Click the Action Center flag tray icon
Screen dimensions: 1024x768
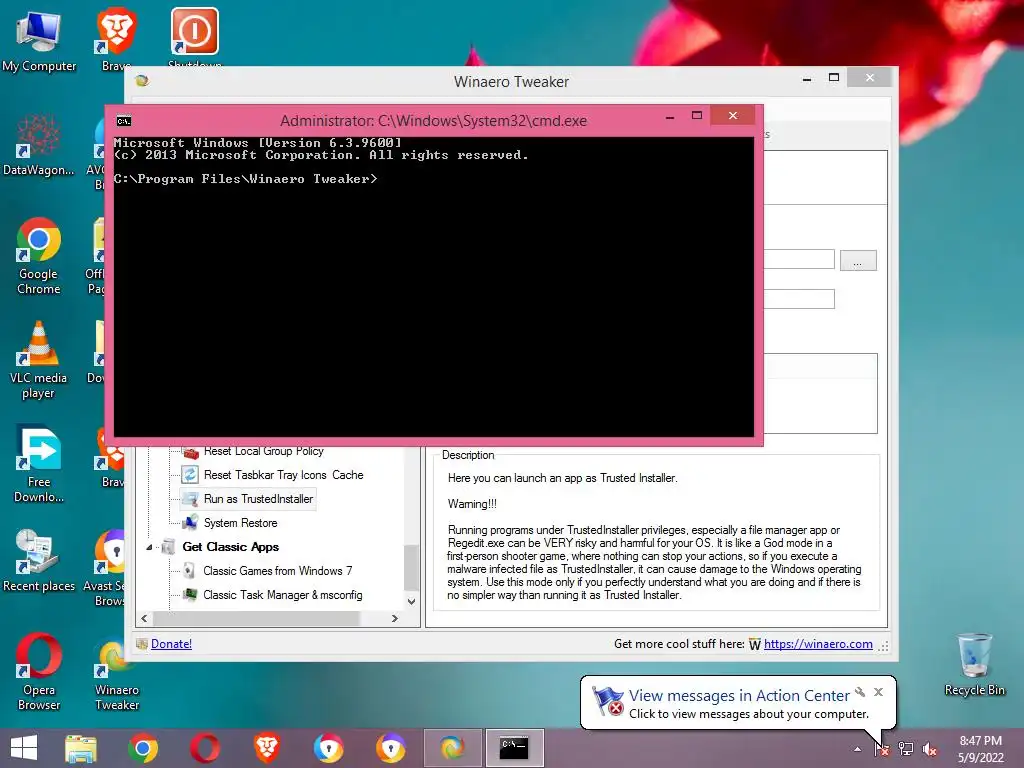pyautogui.click(x=882, y=749)
